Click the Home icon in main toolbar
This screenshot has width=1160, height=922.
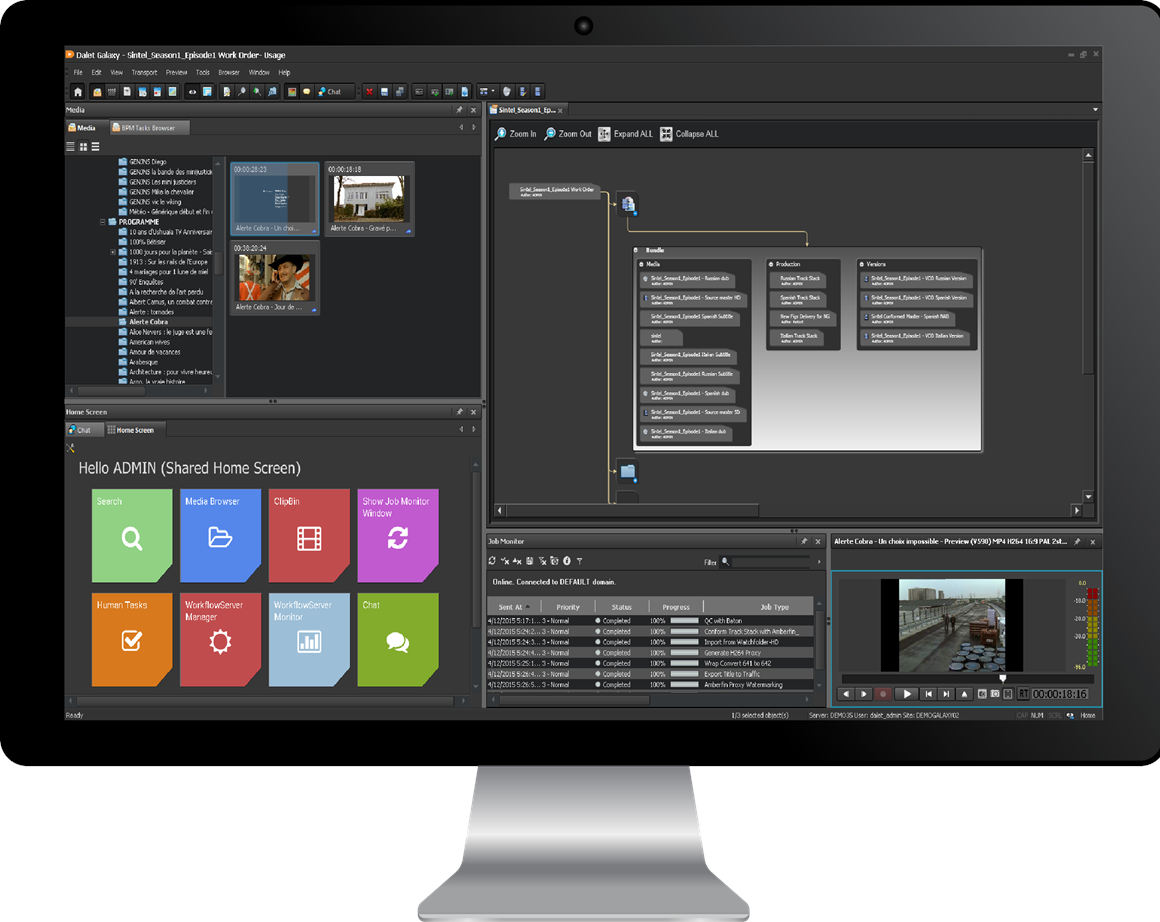(78, 91)
